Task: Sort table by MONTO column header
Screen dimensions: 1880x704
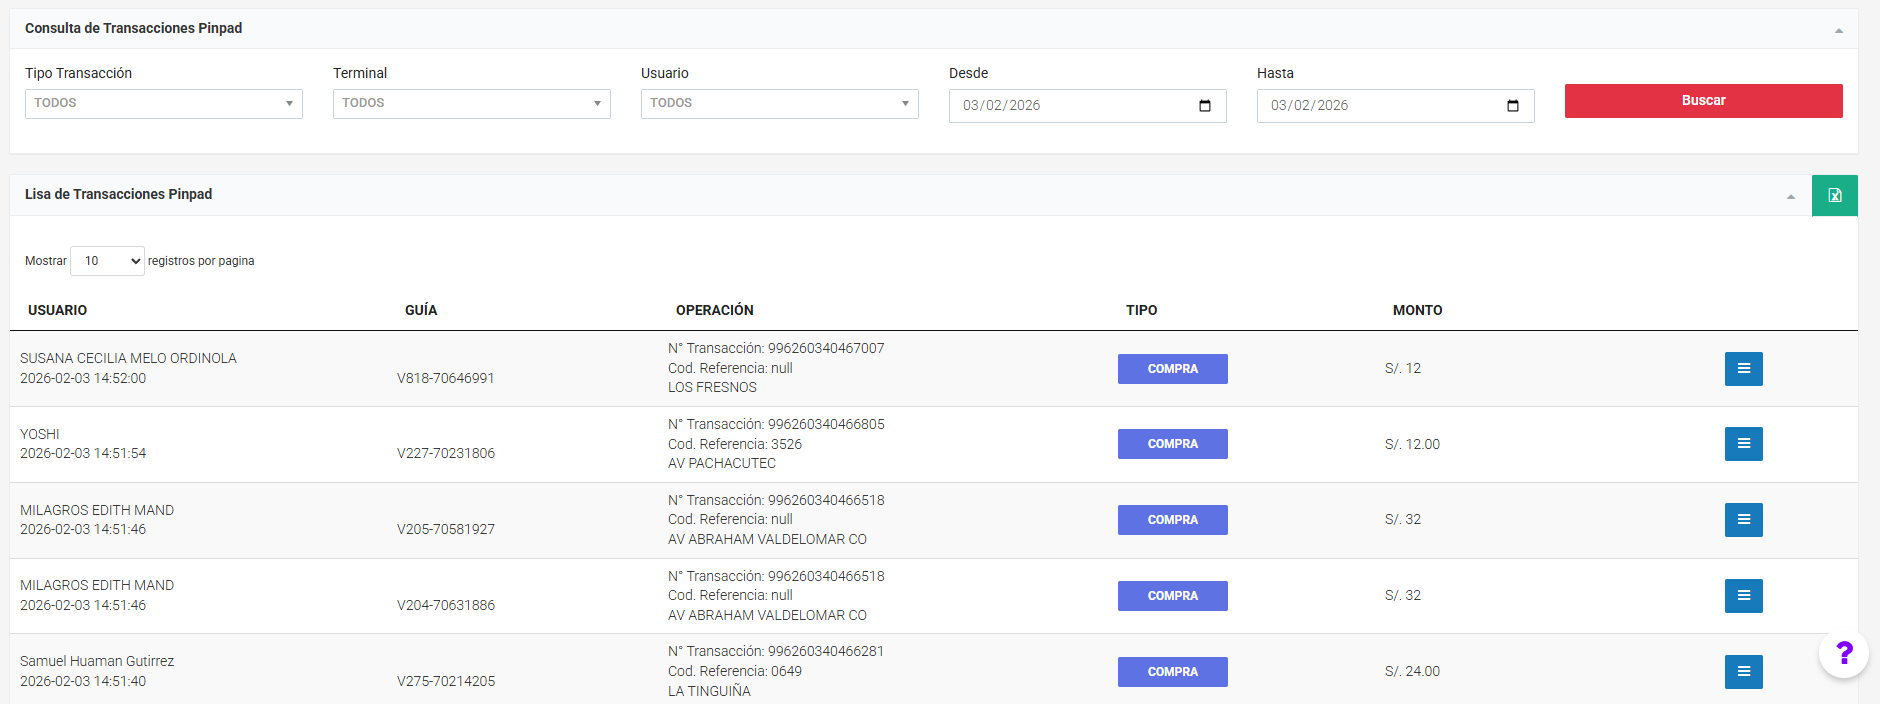Action: 1417,311
